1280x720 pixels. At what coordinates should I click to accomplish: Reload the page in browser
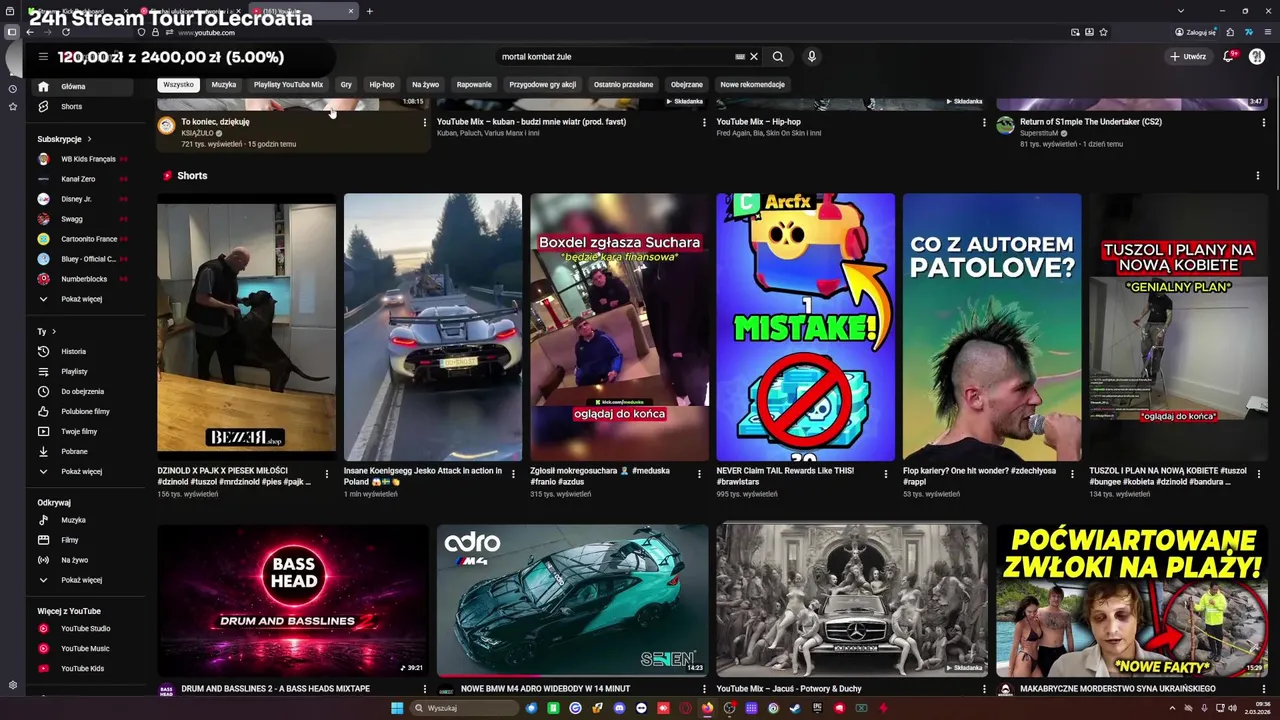click(x=64, y=32)
